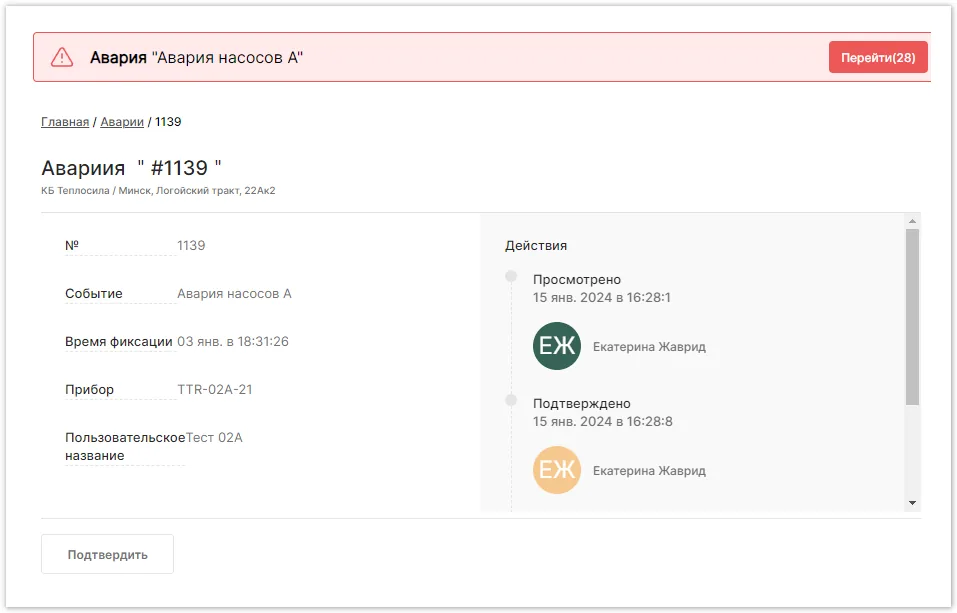Click the orange ЕЖ avatar under Подтверждено
The width and height of the screenshot is (957, 613).
coord(557,470)
